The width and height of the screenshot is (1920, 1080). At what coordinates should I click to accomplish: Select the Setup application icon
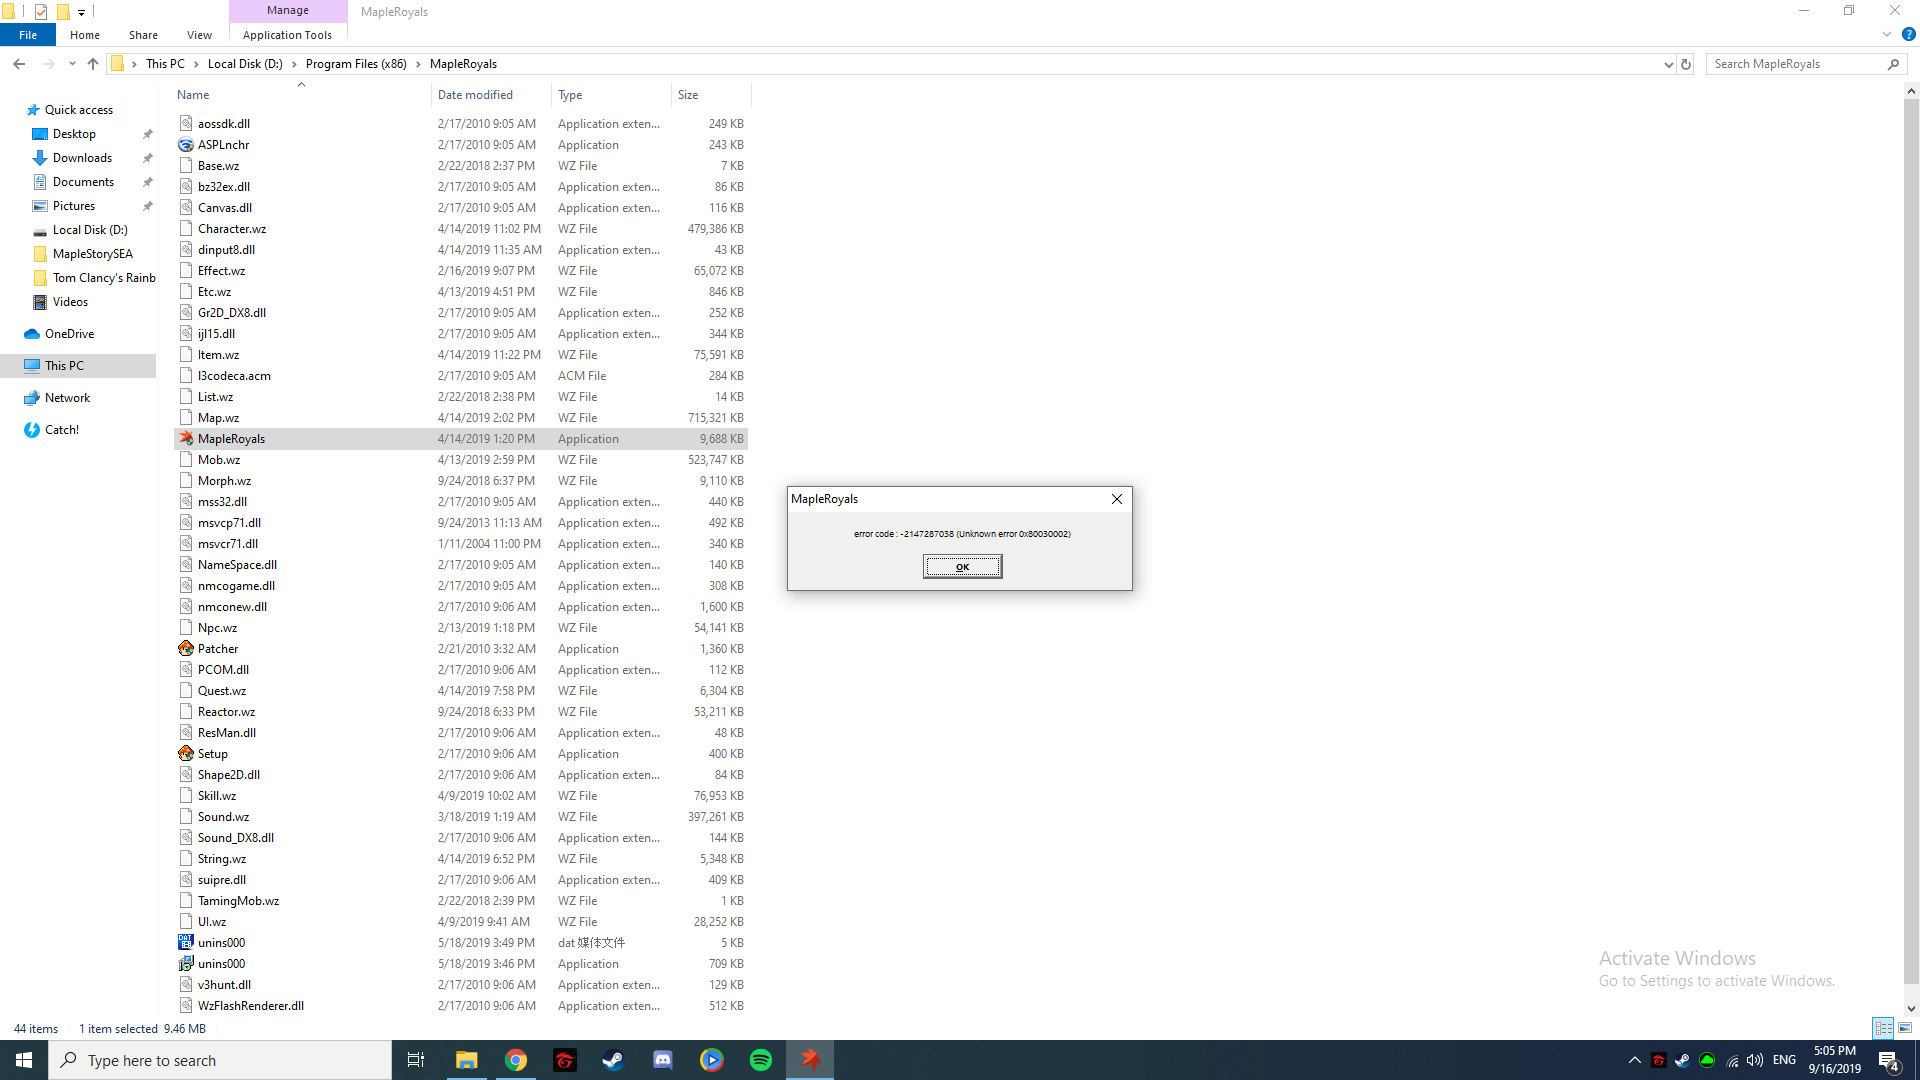tap(186, 754)
